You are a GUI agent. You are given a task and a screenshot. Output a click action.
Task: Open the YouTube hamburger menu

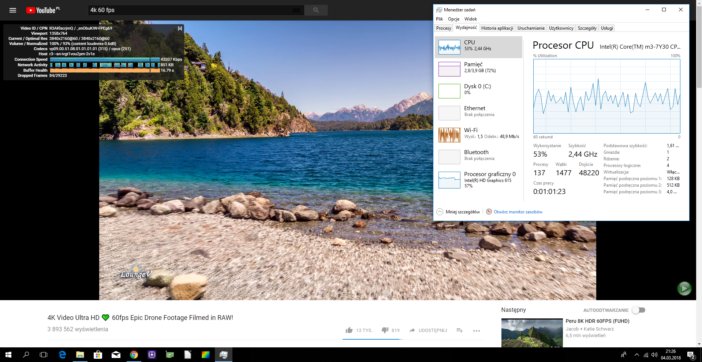(13, 10)
